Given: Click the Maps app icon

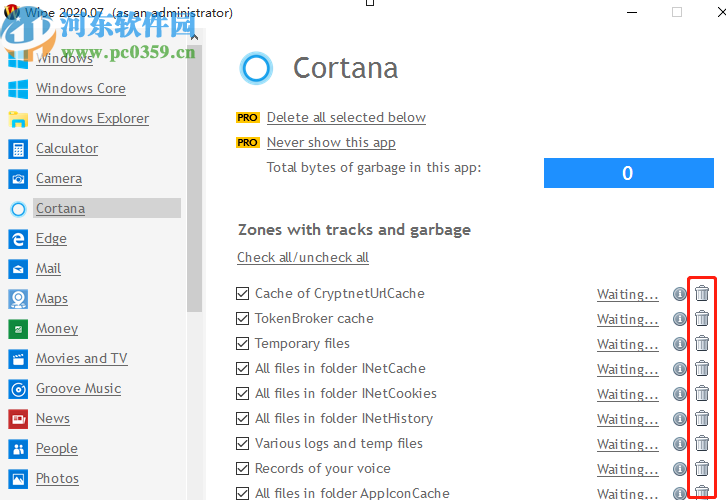Looking at the screenshot, I should pyautogui.click(x=18, y=300).
